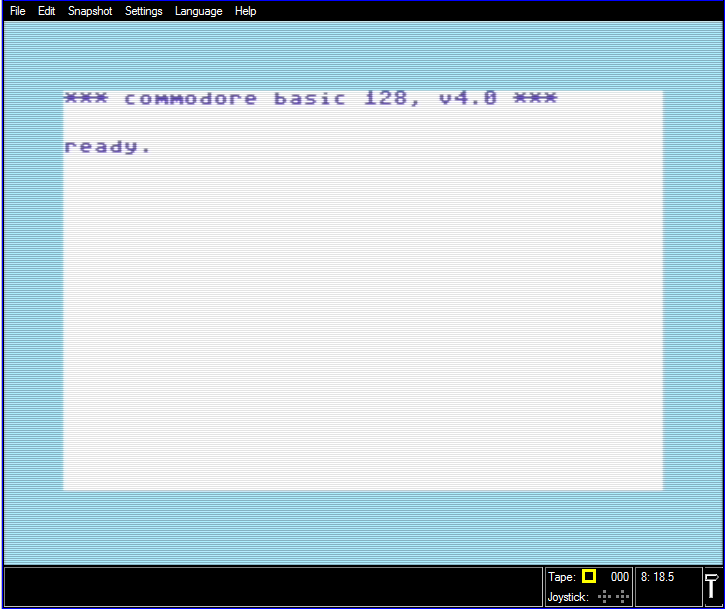This screenshot has width=725, height=609.
Task: Click the commodore basic 128 banner text
Action: [310, 98]
